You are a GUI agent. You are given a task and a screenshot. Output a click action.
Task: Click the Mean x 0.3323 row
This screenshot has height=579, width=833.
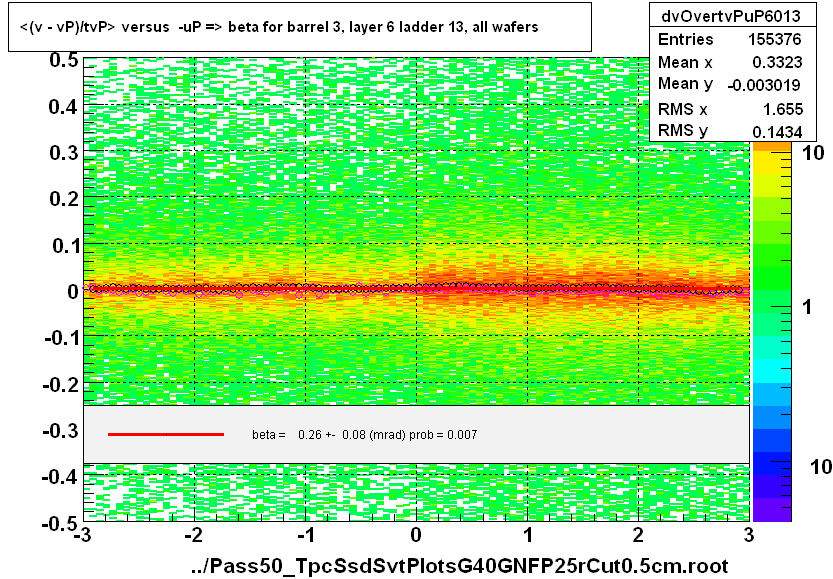click(x=729, y=62)
